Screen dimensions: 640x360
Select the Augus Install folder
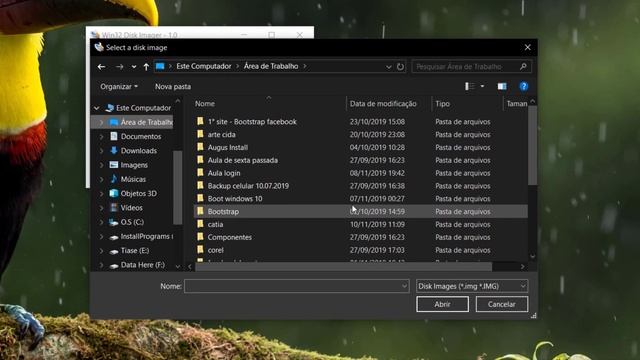pos(228,147)
